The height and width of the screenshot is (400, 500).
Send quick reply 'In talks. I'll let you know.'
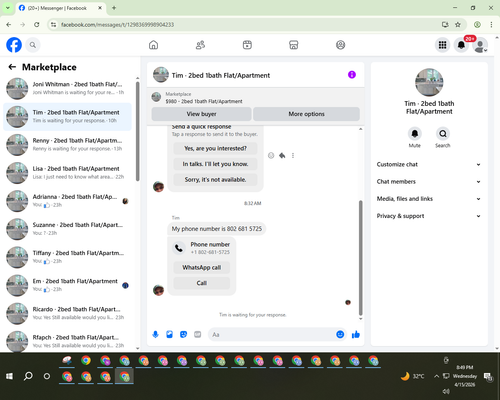(x=215, y=164)
